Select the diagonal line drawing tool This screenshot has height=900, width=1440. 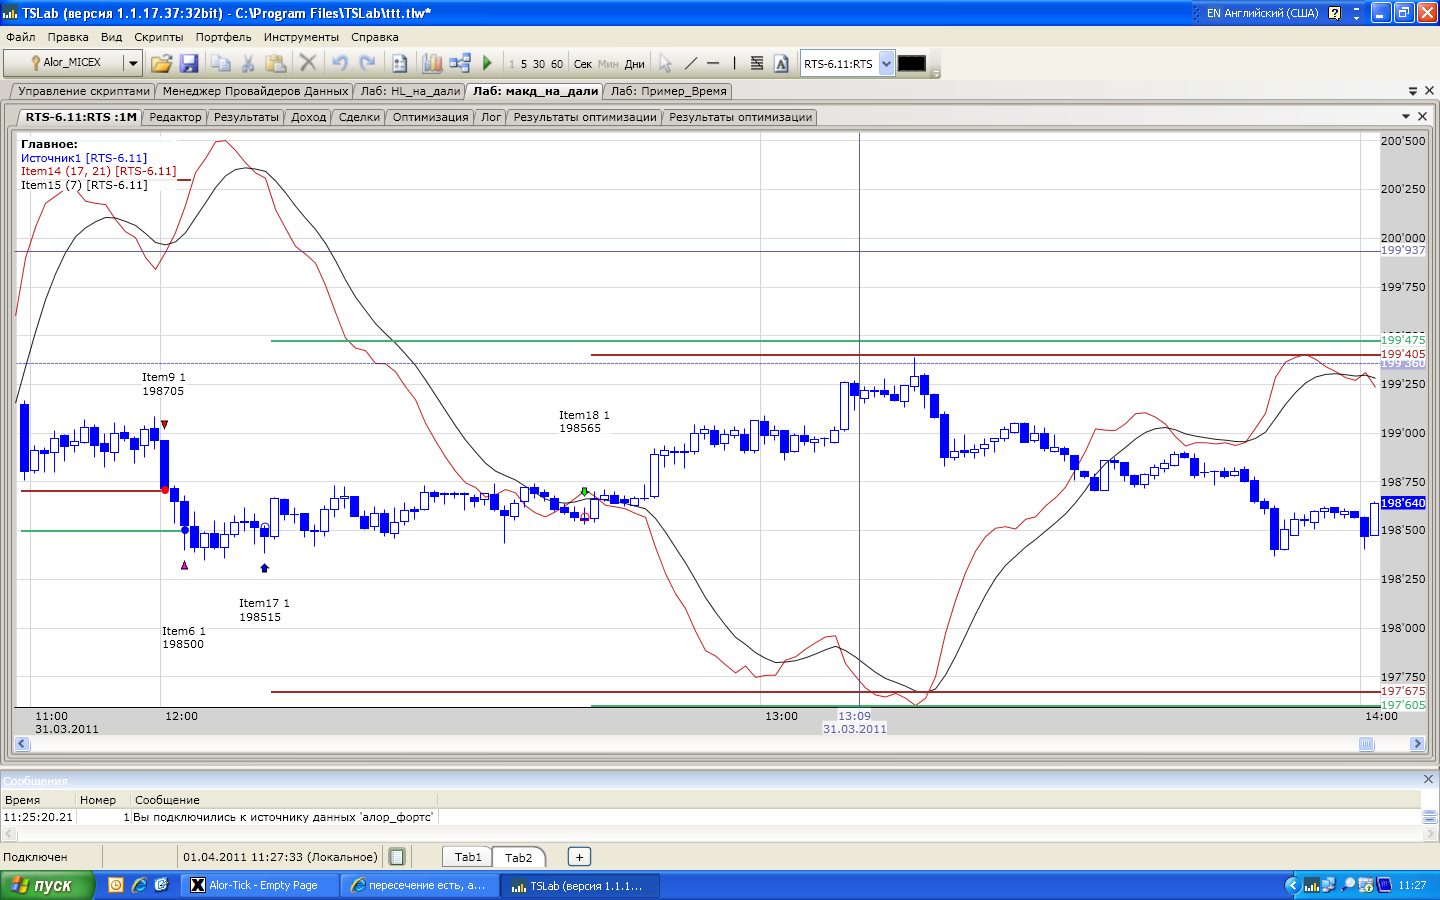coord(690,63)
